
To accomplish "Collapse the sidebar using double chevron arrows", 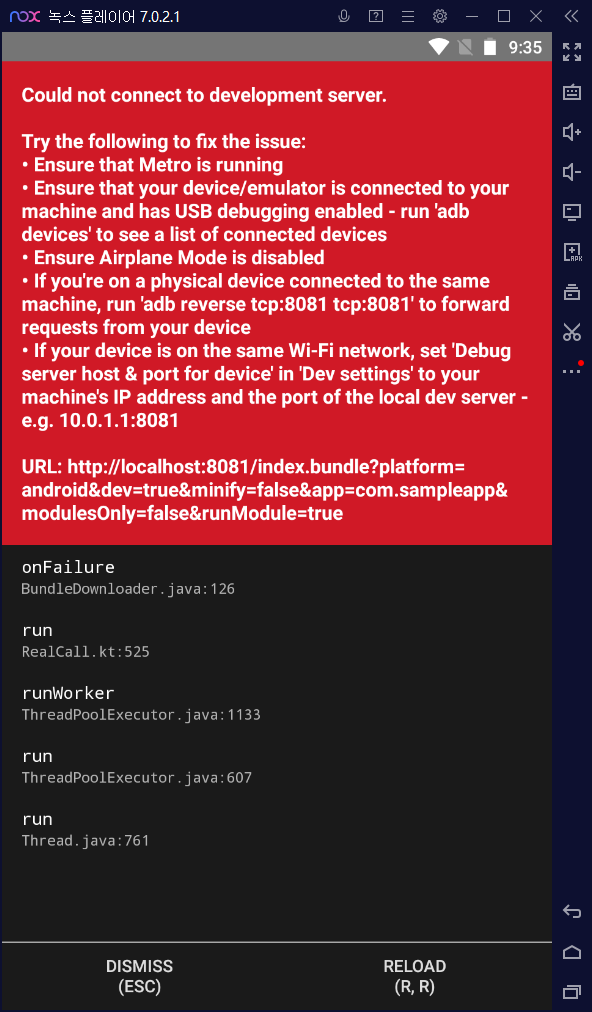I will click(x=571, y=16).
